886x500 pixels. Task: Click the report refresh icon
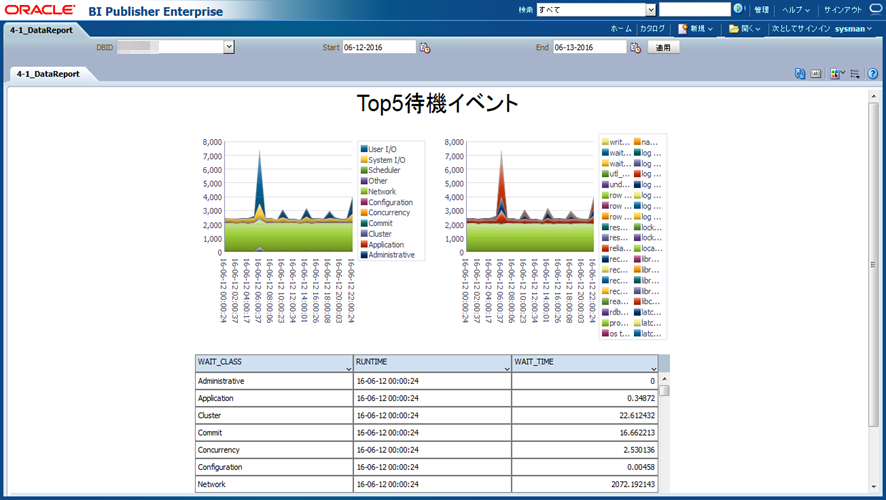800,73
